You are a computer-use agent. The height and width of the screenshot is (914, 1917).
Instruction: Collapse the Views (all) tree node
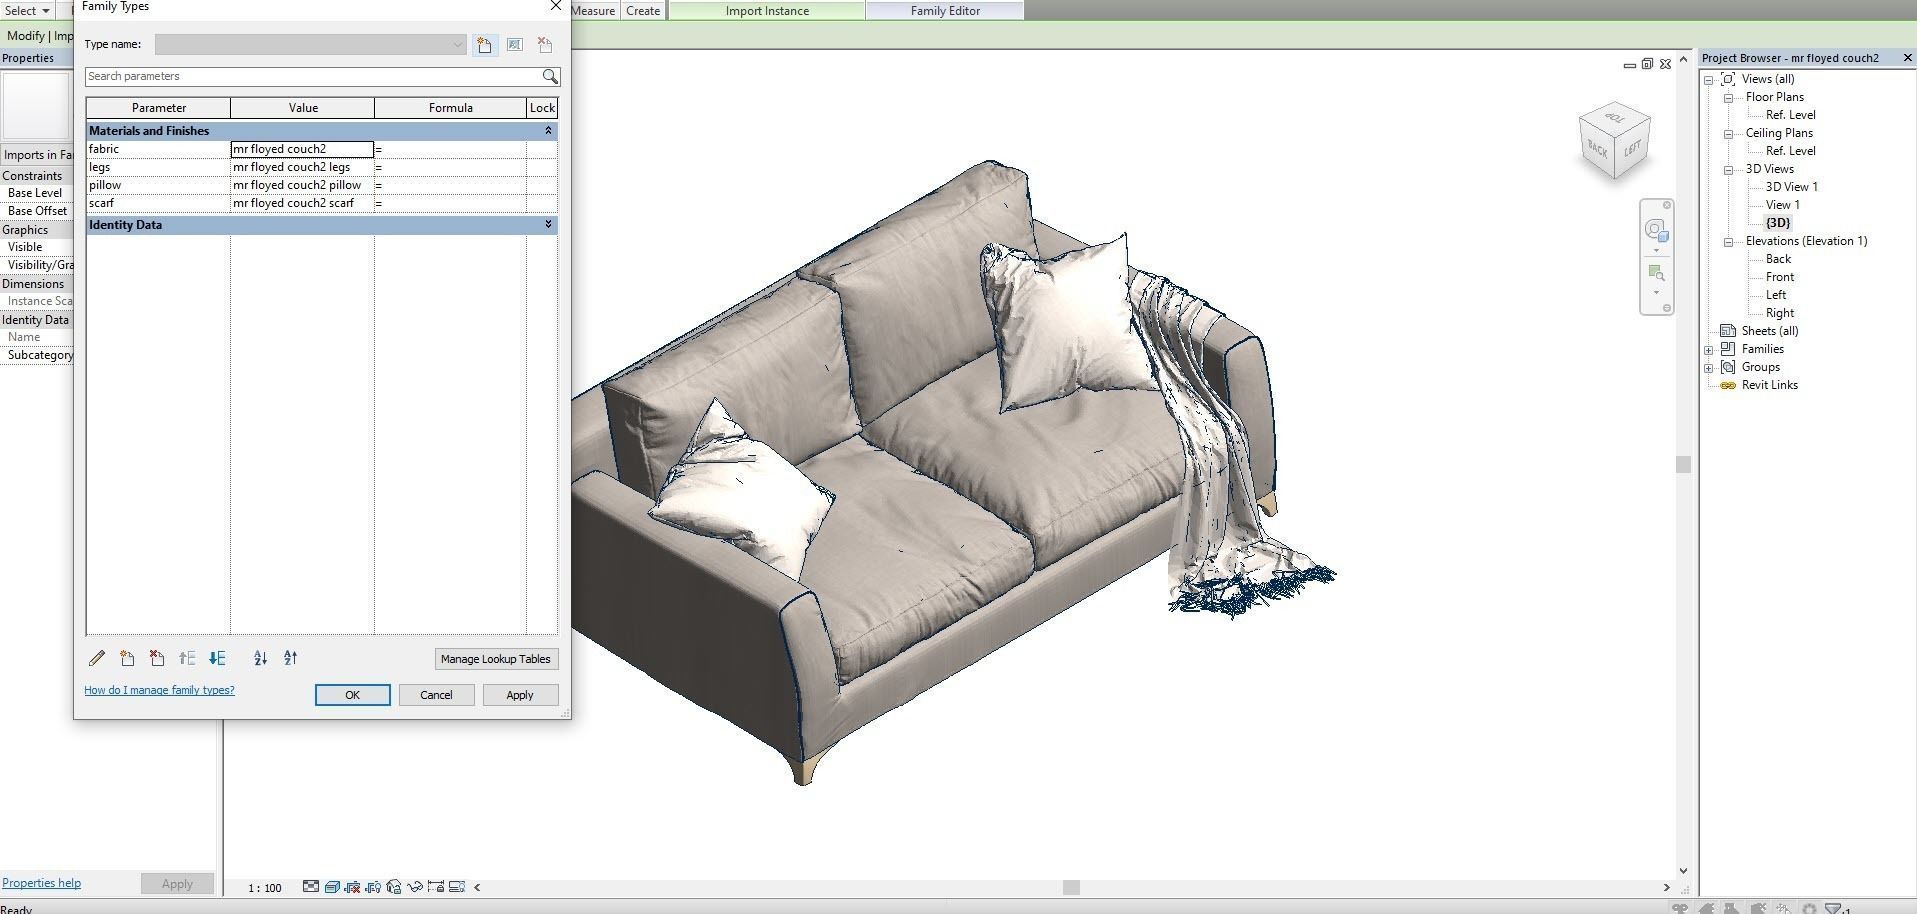[1709, 79]
